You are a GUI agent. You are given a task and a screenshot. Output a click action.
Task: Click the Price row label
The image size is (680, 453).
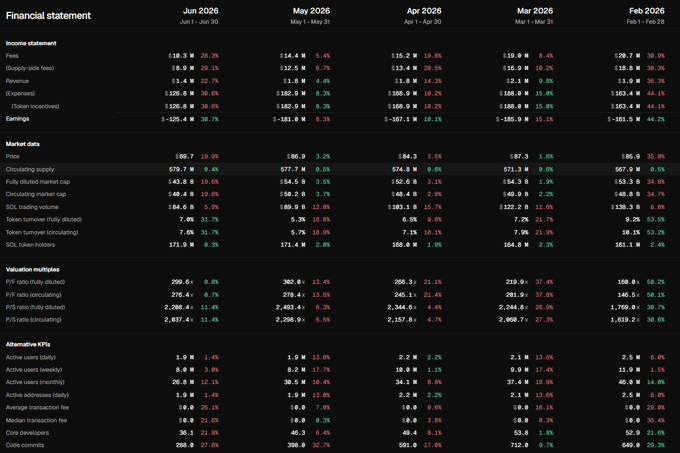pyautogui.click(x=13, y=156)
